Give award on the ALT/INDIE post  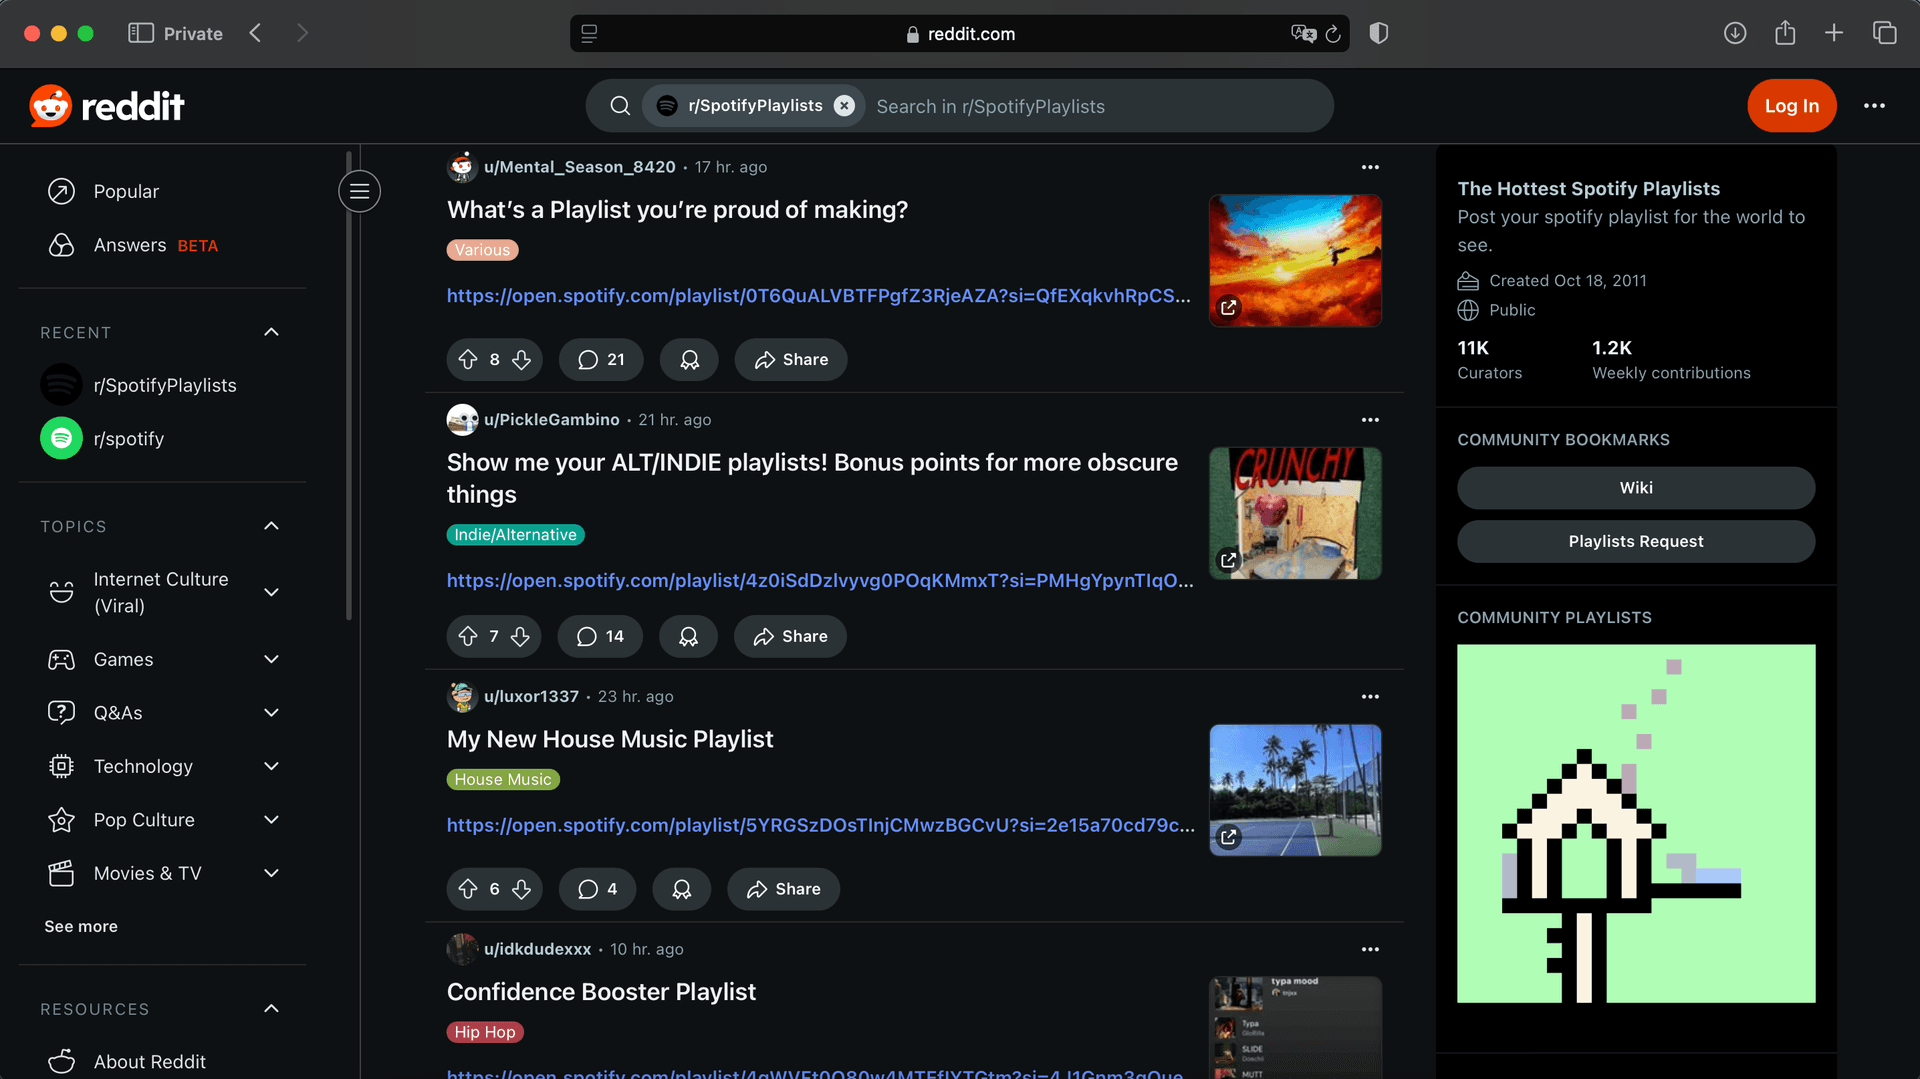pyautogui.click(x=688, y=637)
